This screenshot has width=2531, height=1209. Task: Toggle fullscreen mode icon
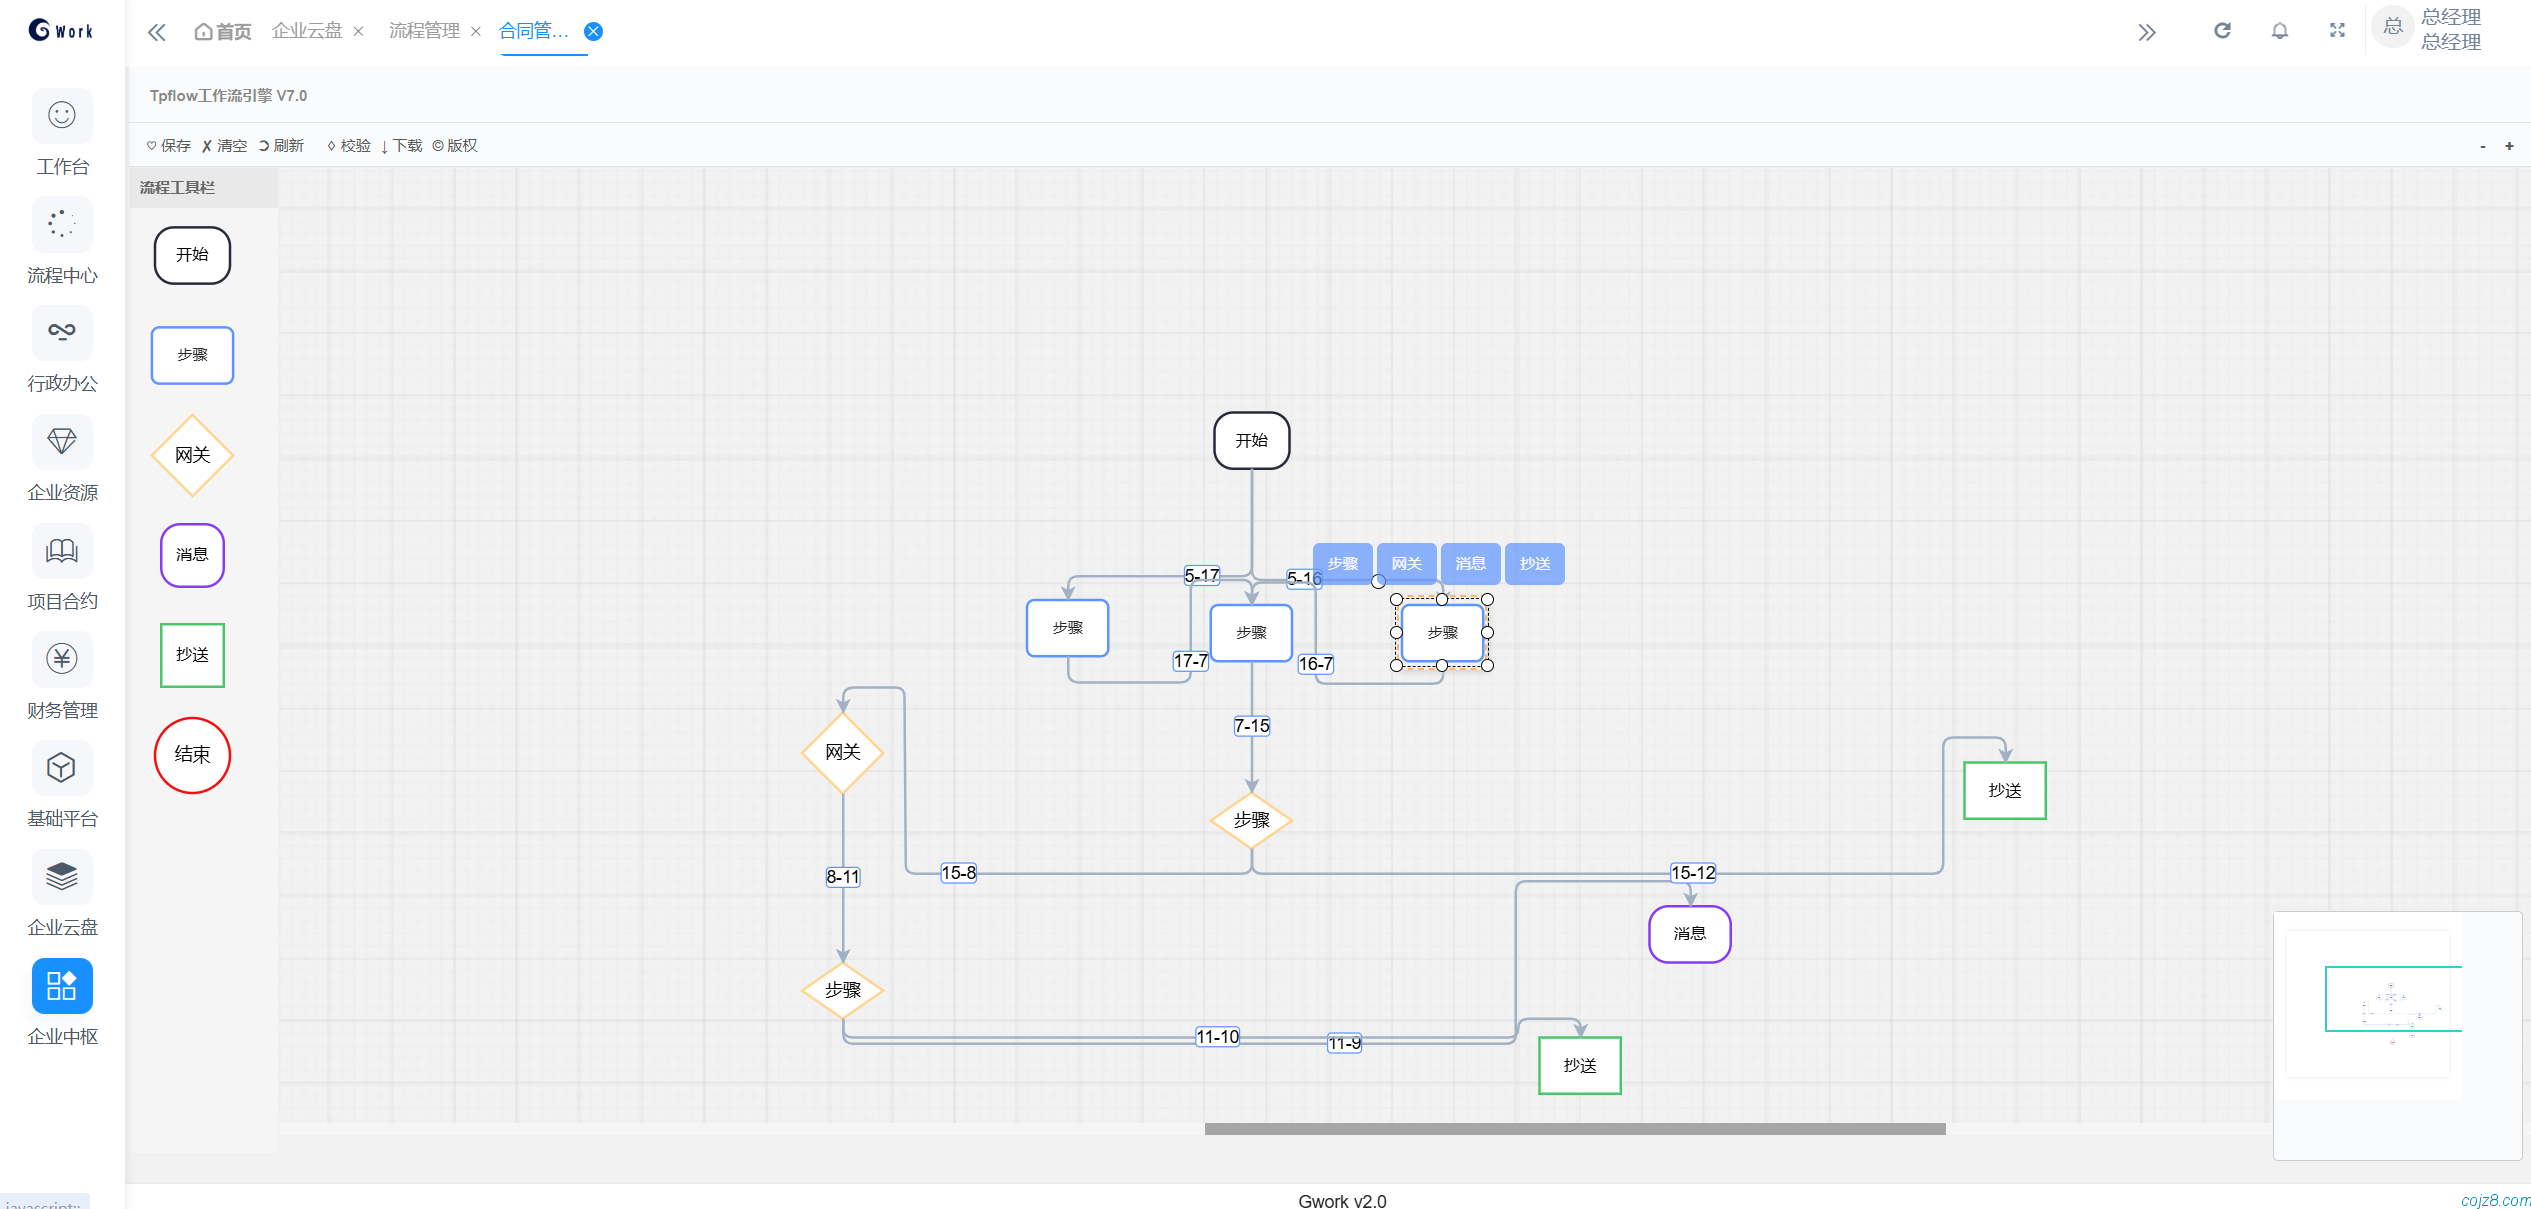coord(2337,31)
